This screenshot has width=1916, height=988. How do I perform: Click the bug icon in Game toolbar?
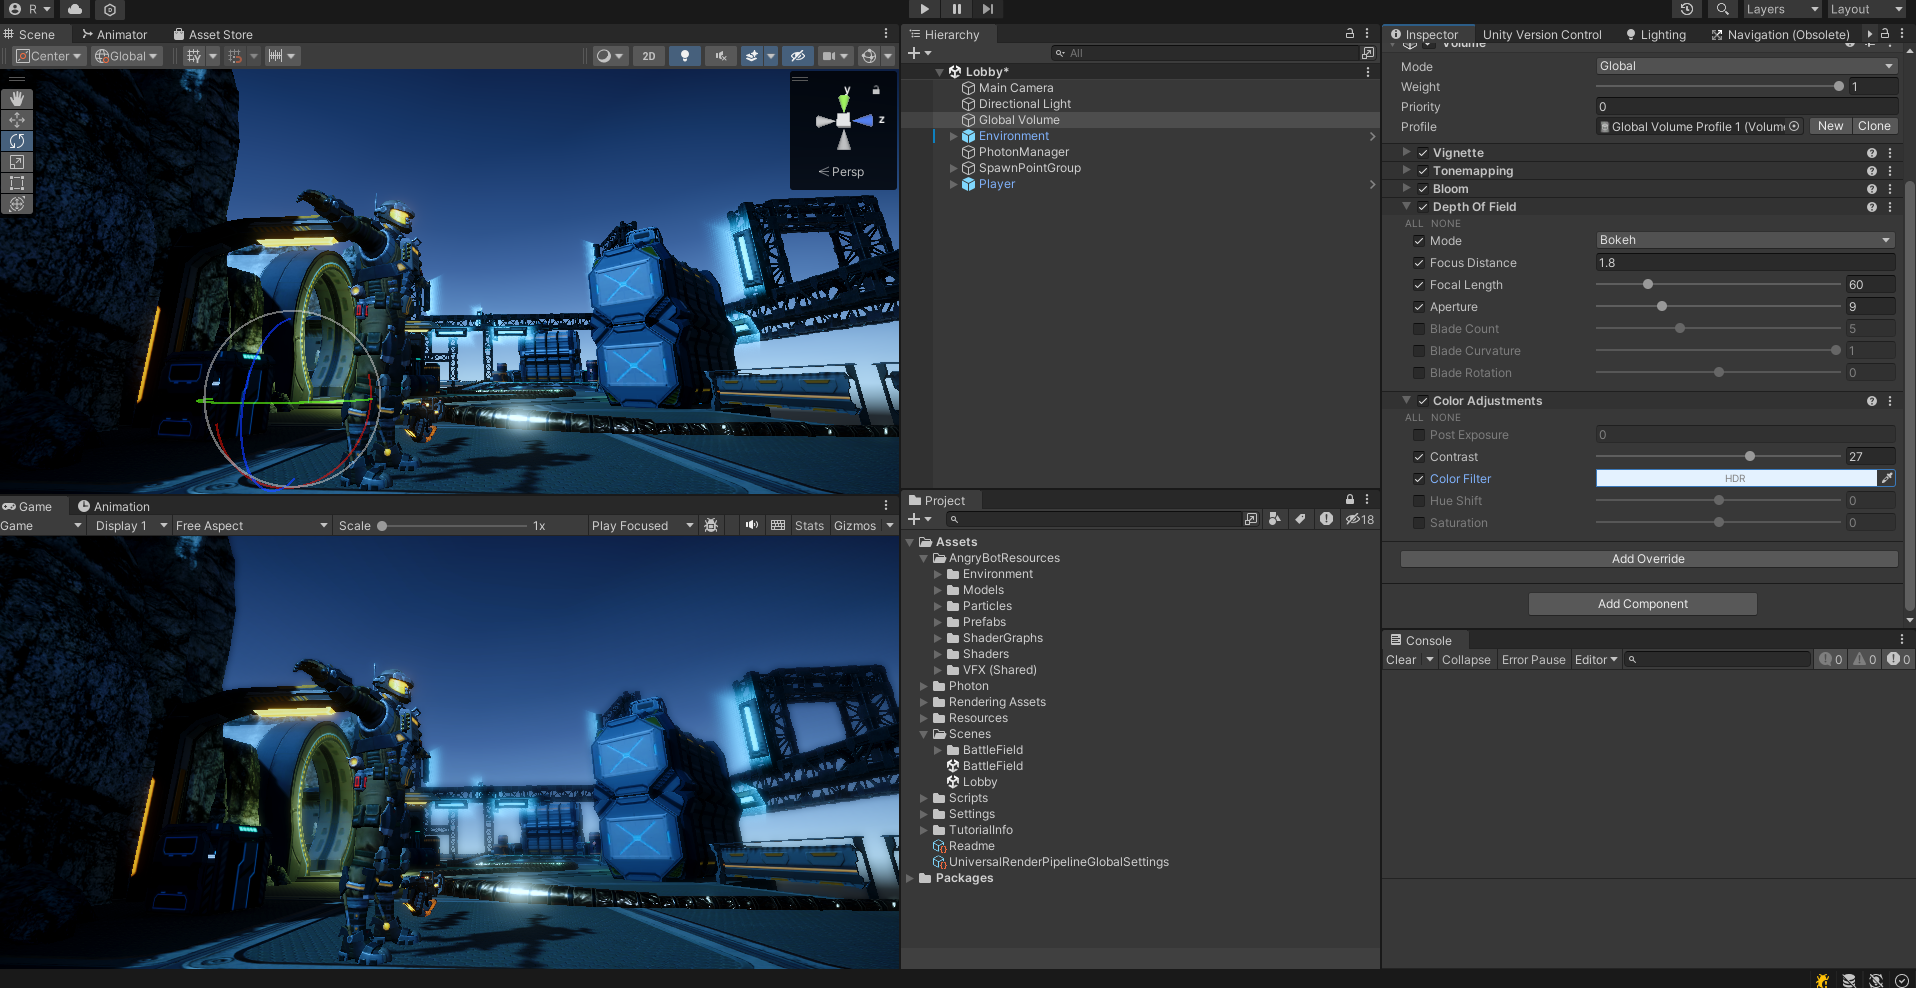[x=711, y=525]
